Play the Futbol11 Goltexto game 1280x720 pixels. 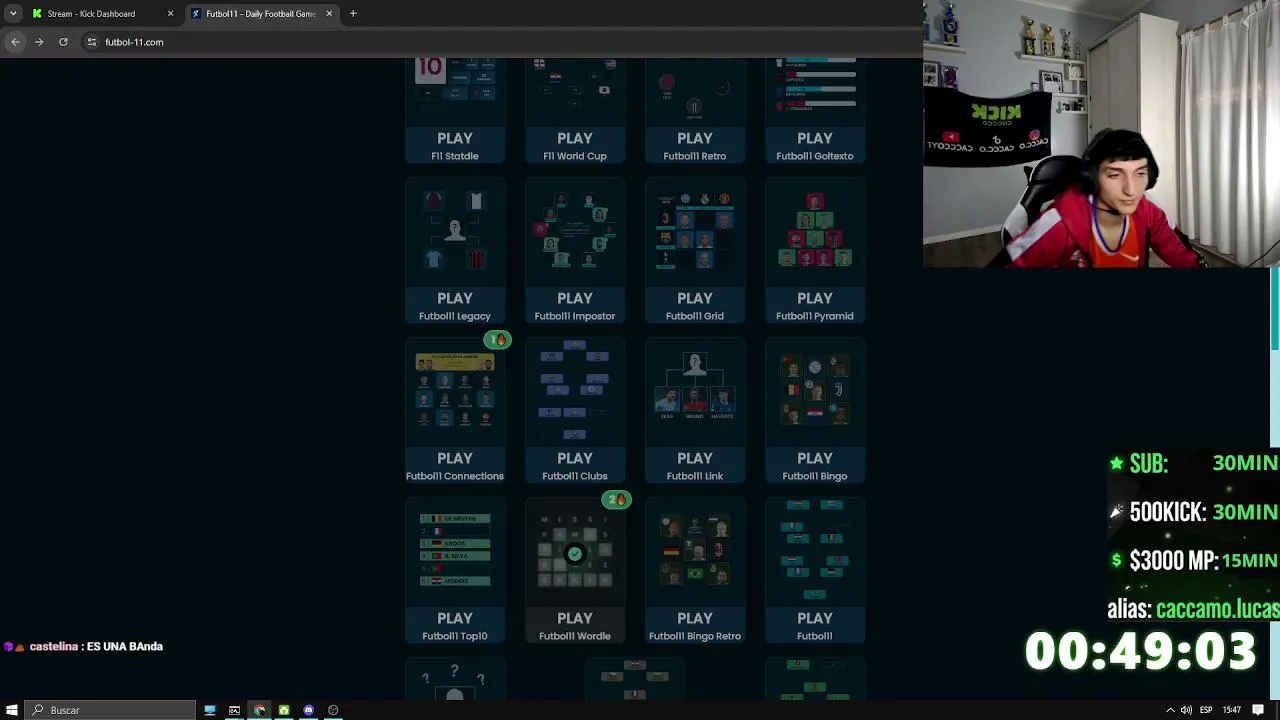tap(815, 139)
